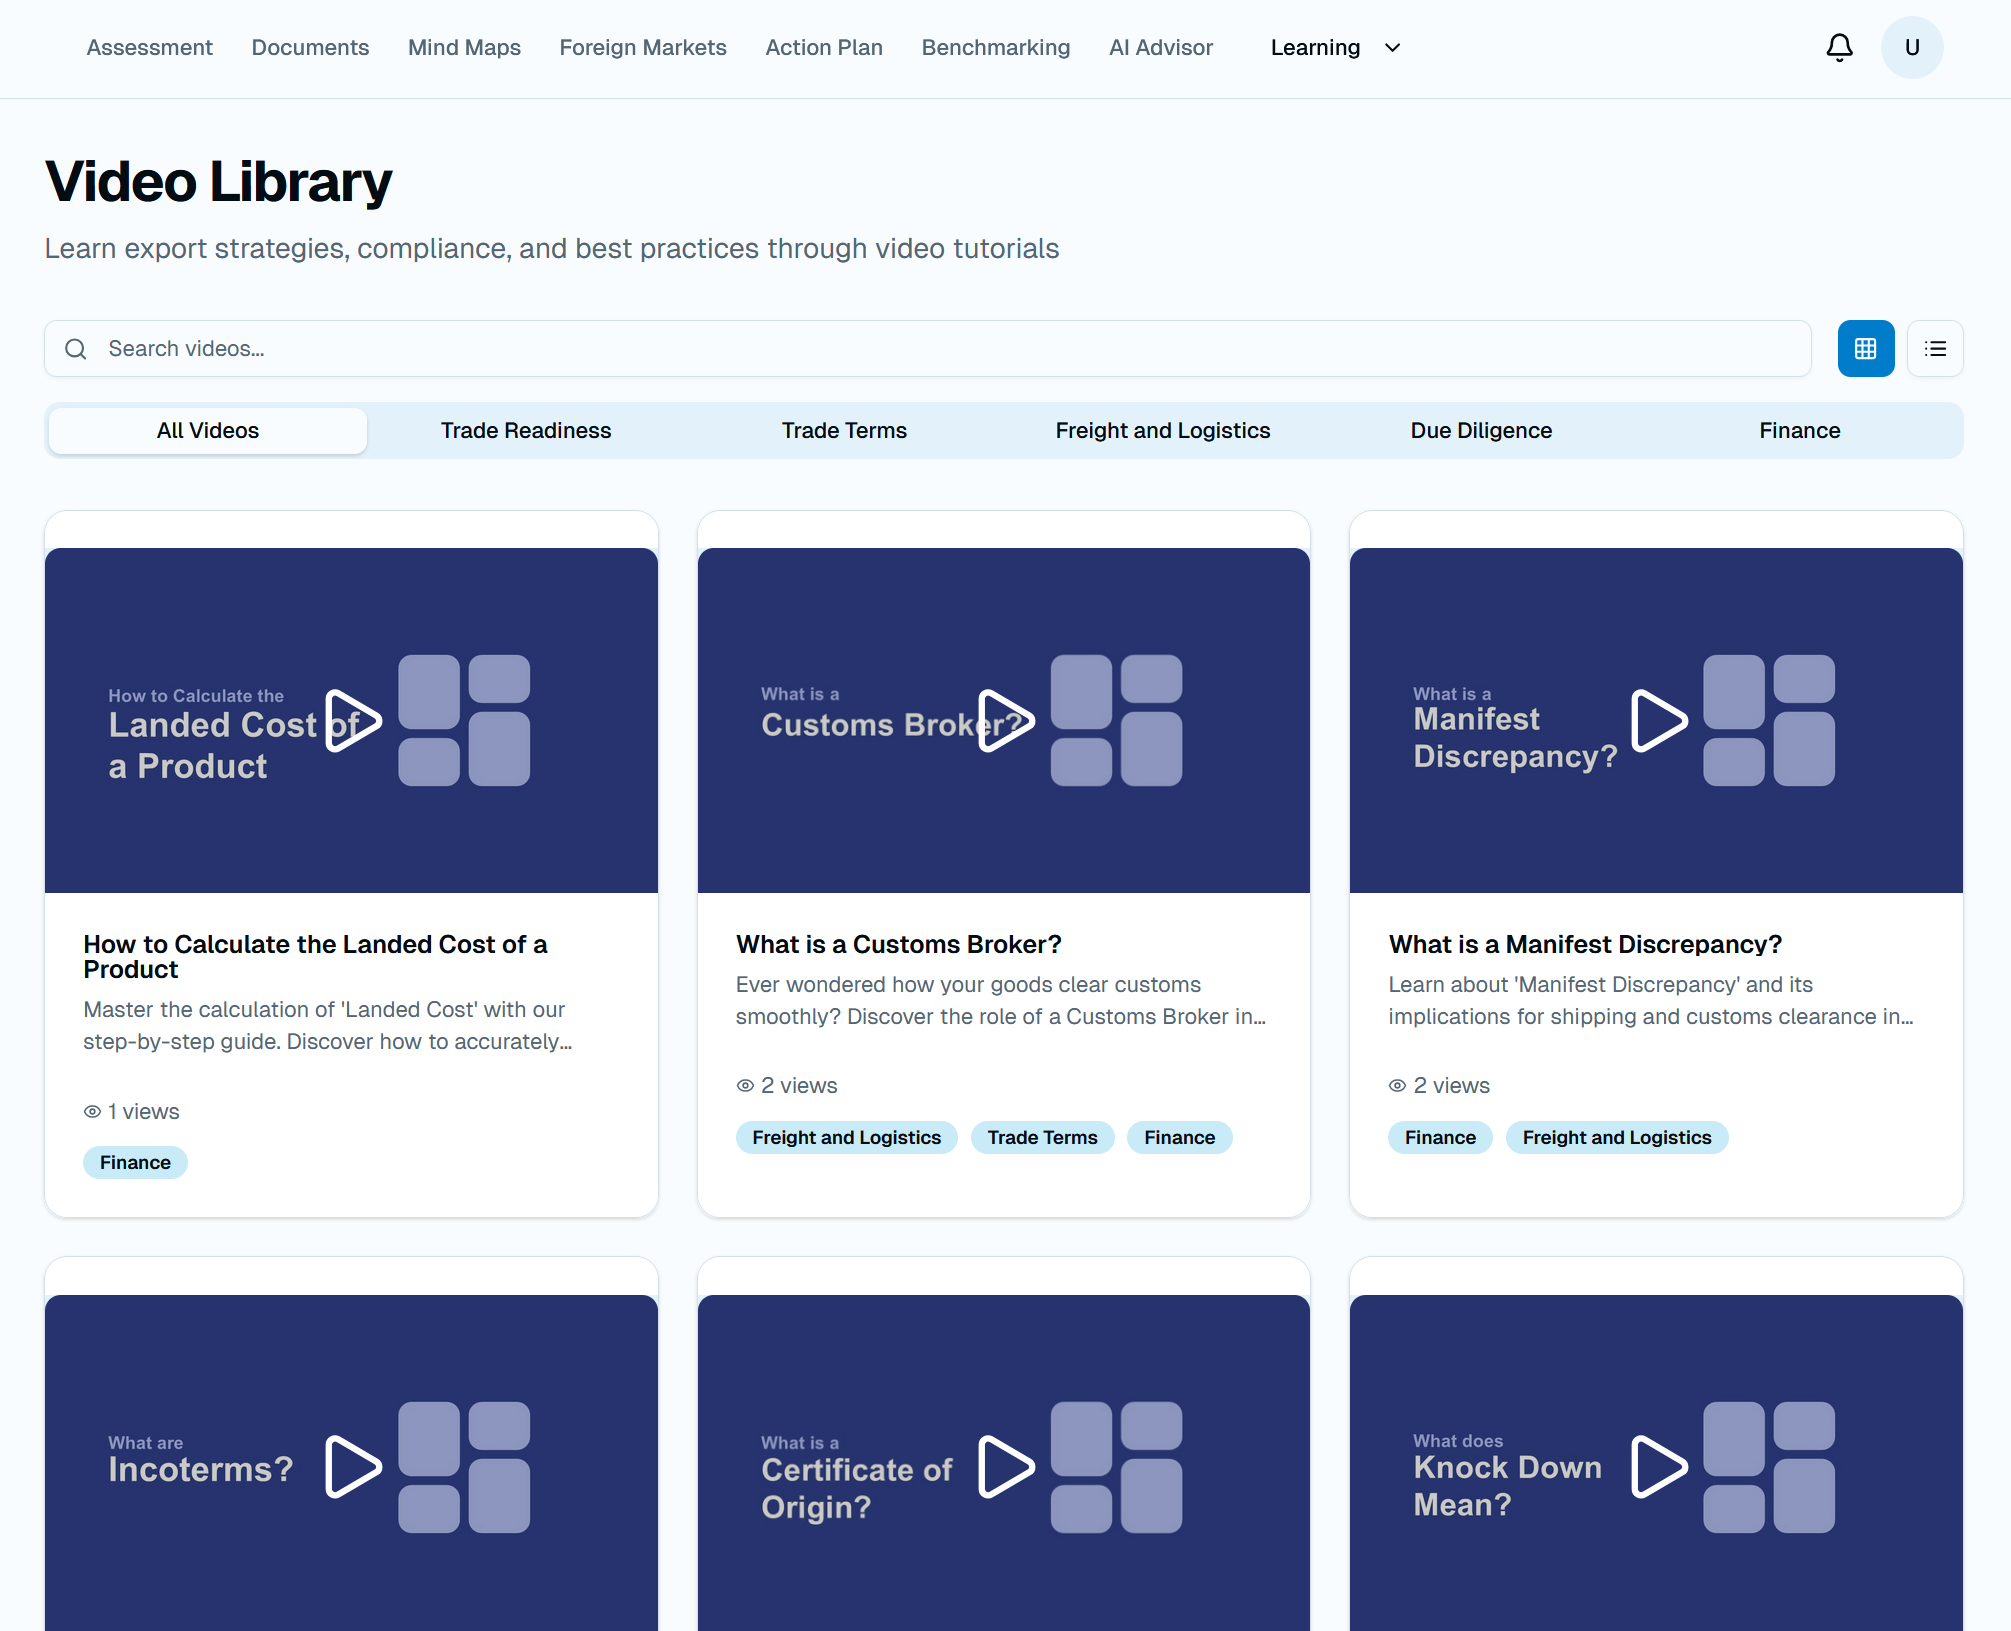Open the notifications bell
Screen dimensions: 2011x1631
(x=1839, y=48)
